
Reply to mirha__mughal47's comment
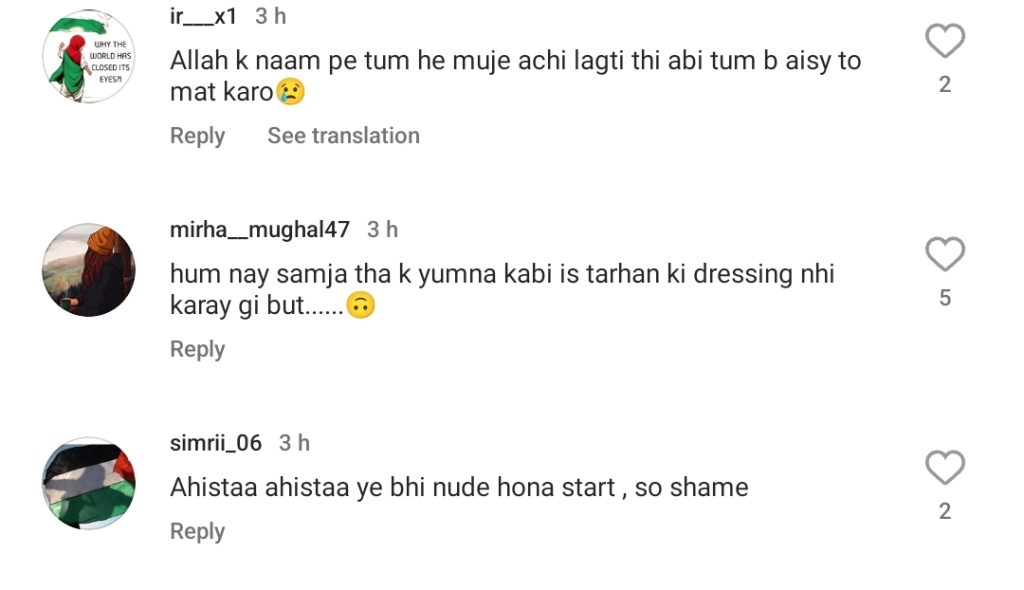(x=197, y=349)
